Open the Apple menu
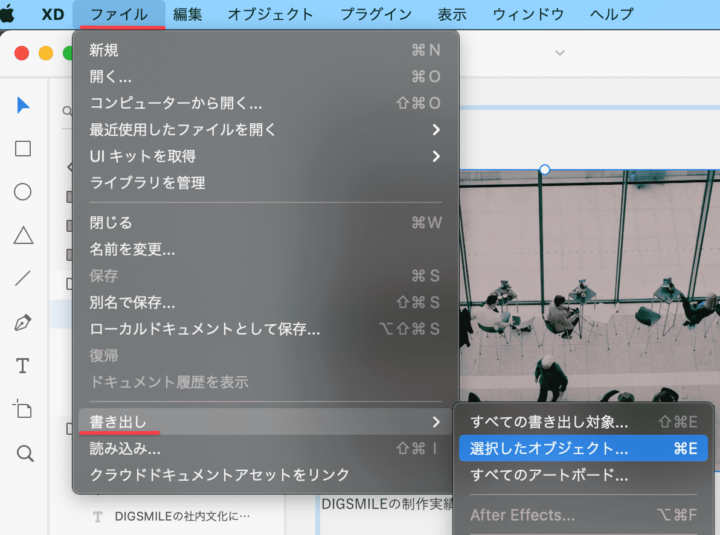The width and height of the screenshot is (720, 535). pos(7,14)
